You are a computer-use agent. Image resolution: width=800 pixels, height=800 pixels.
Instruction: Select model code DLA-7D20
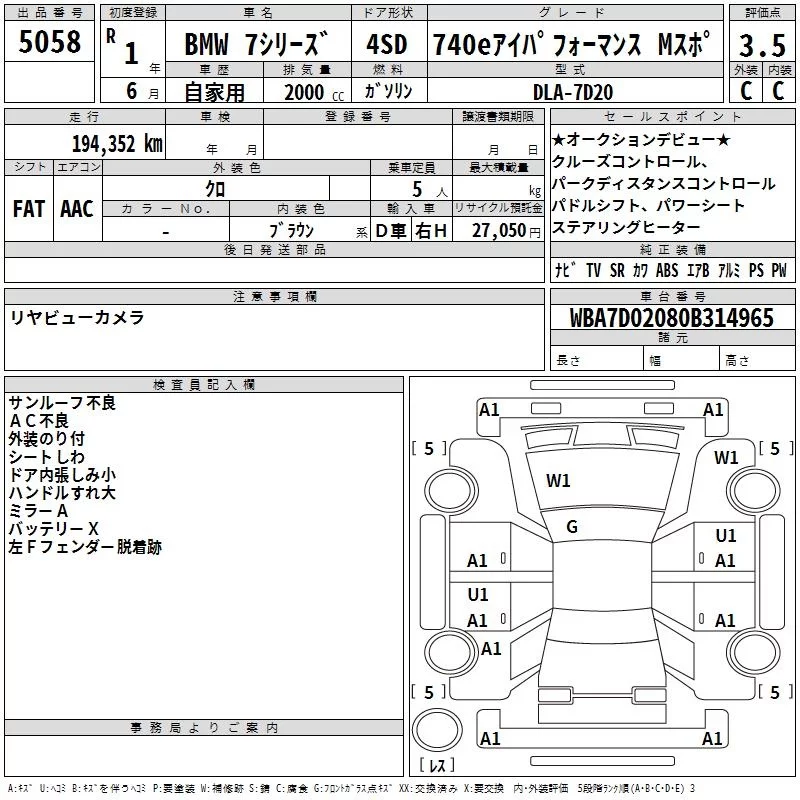pos(573,92)
